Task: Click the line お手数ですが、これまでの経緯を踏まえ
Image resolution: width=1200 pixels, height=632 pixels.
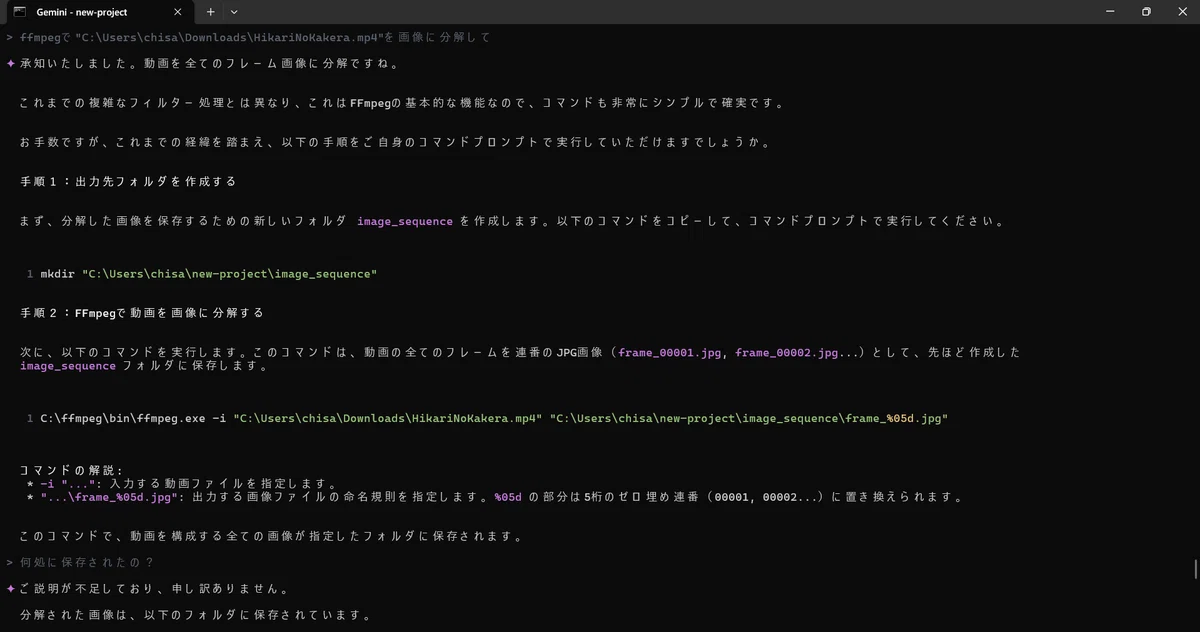Action: click(x=395, y=142)
